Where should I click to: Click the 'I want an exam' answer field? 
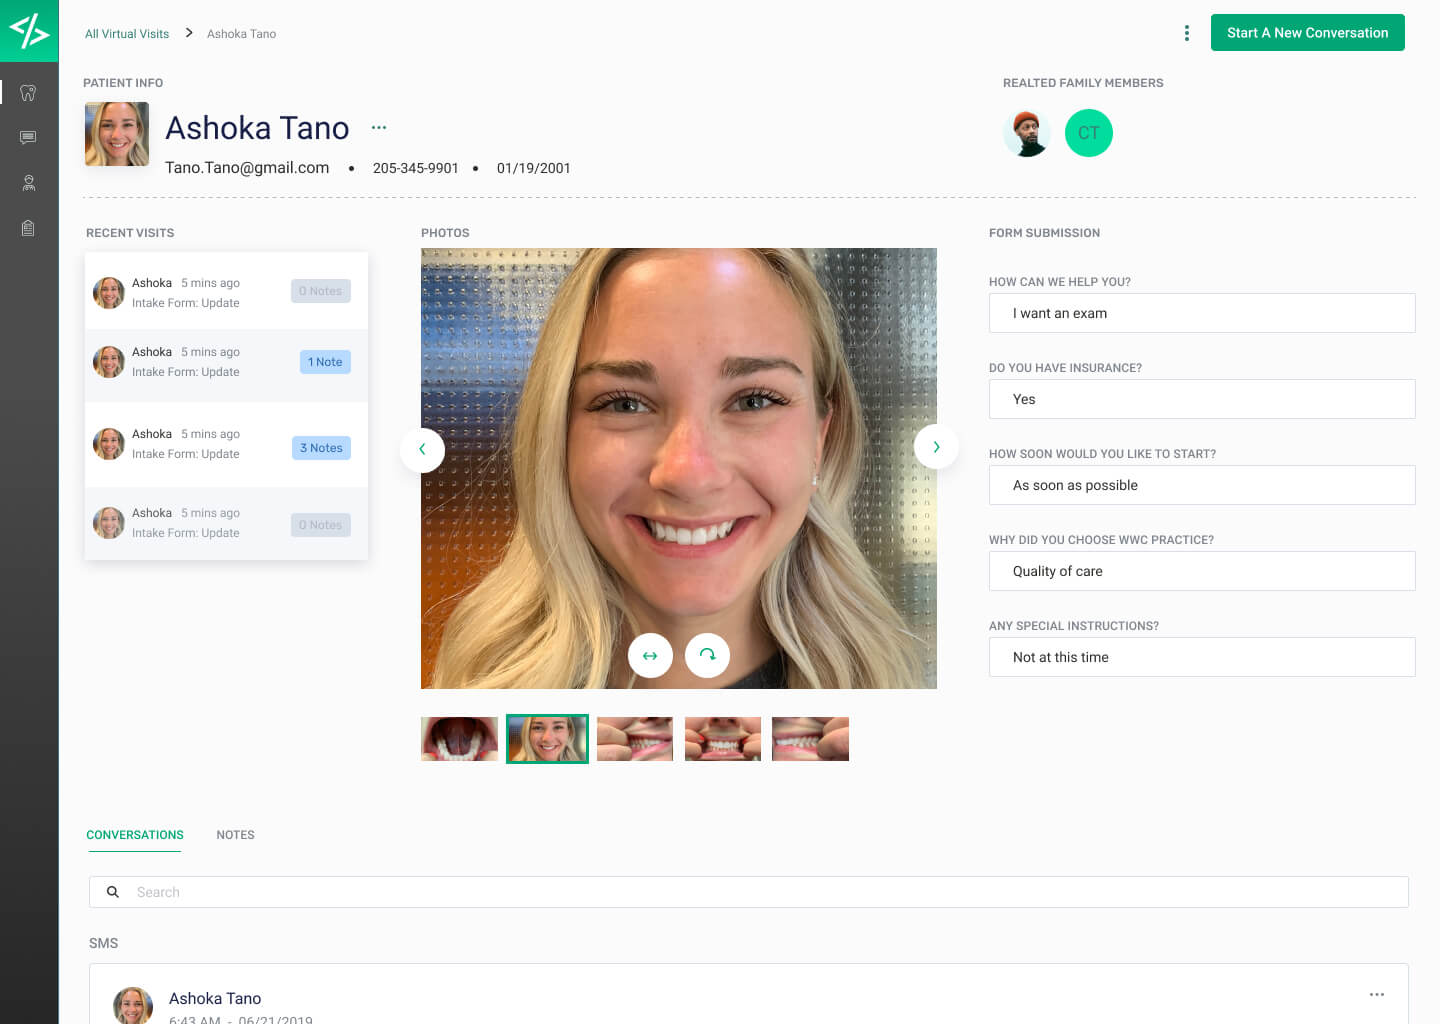(1202, 313)
